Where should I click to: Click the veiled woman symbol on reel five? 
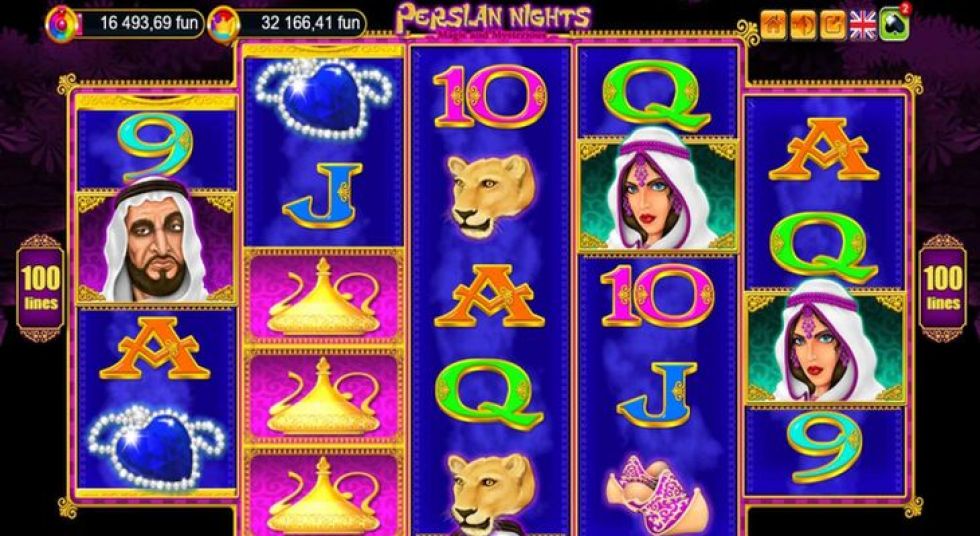coord(826,347)
